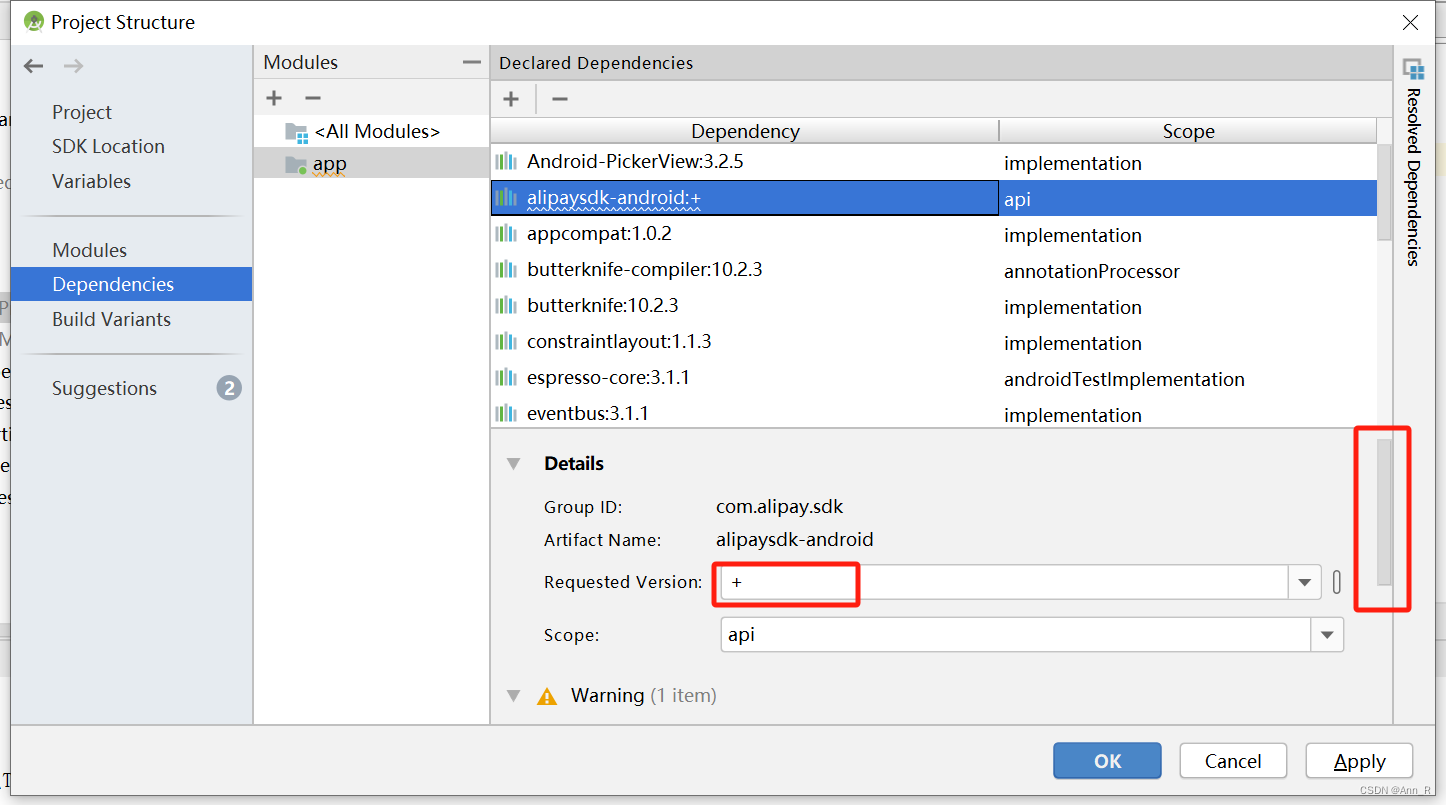The width and height of the screenshot is (1446, 805).
Task: Select the app module
Action: click(371, 164)
